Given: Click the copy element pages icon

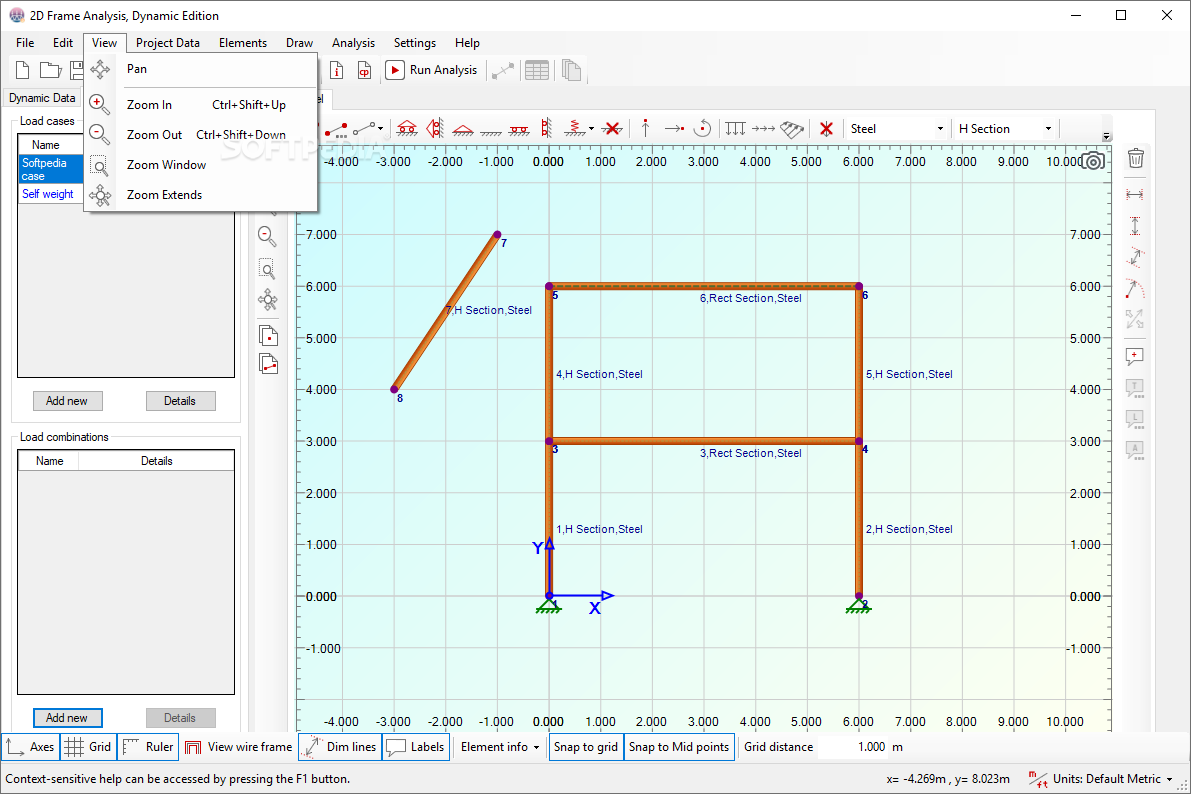Looking at the screenshot, I should 268,364.
